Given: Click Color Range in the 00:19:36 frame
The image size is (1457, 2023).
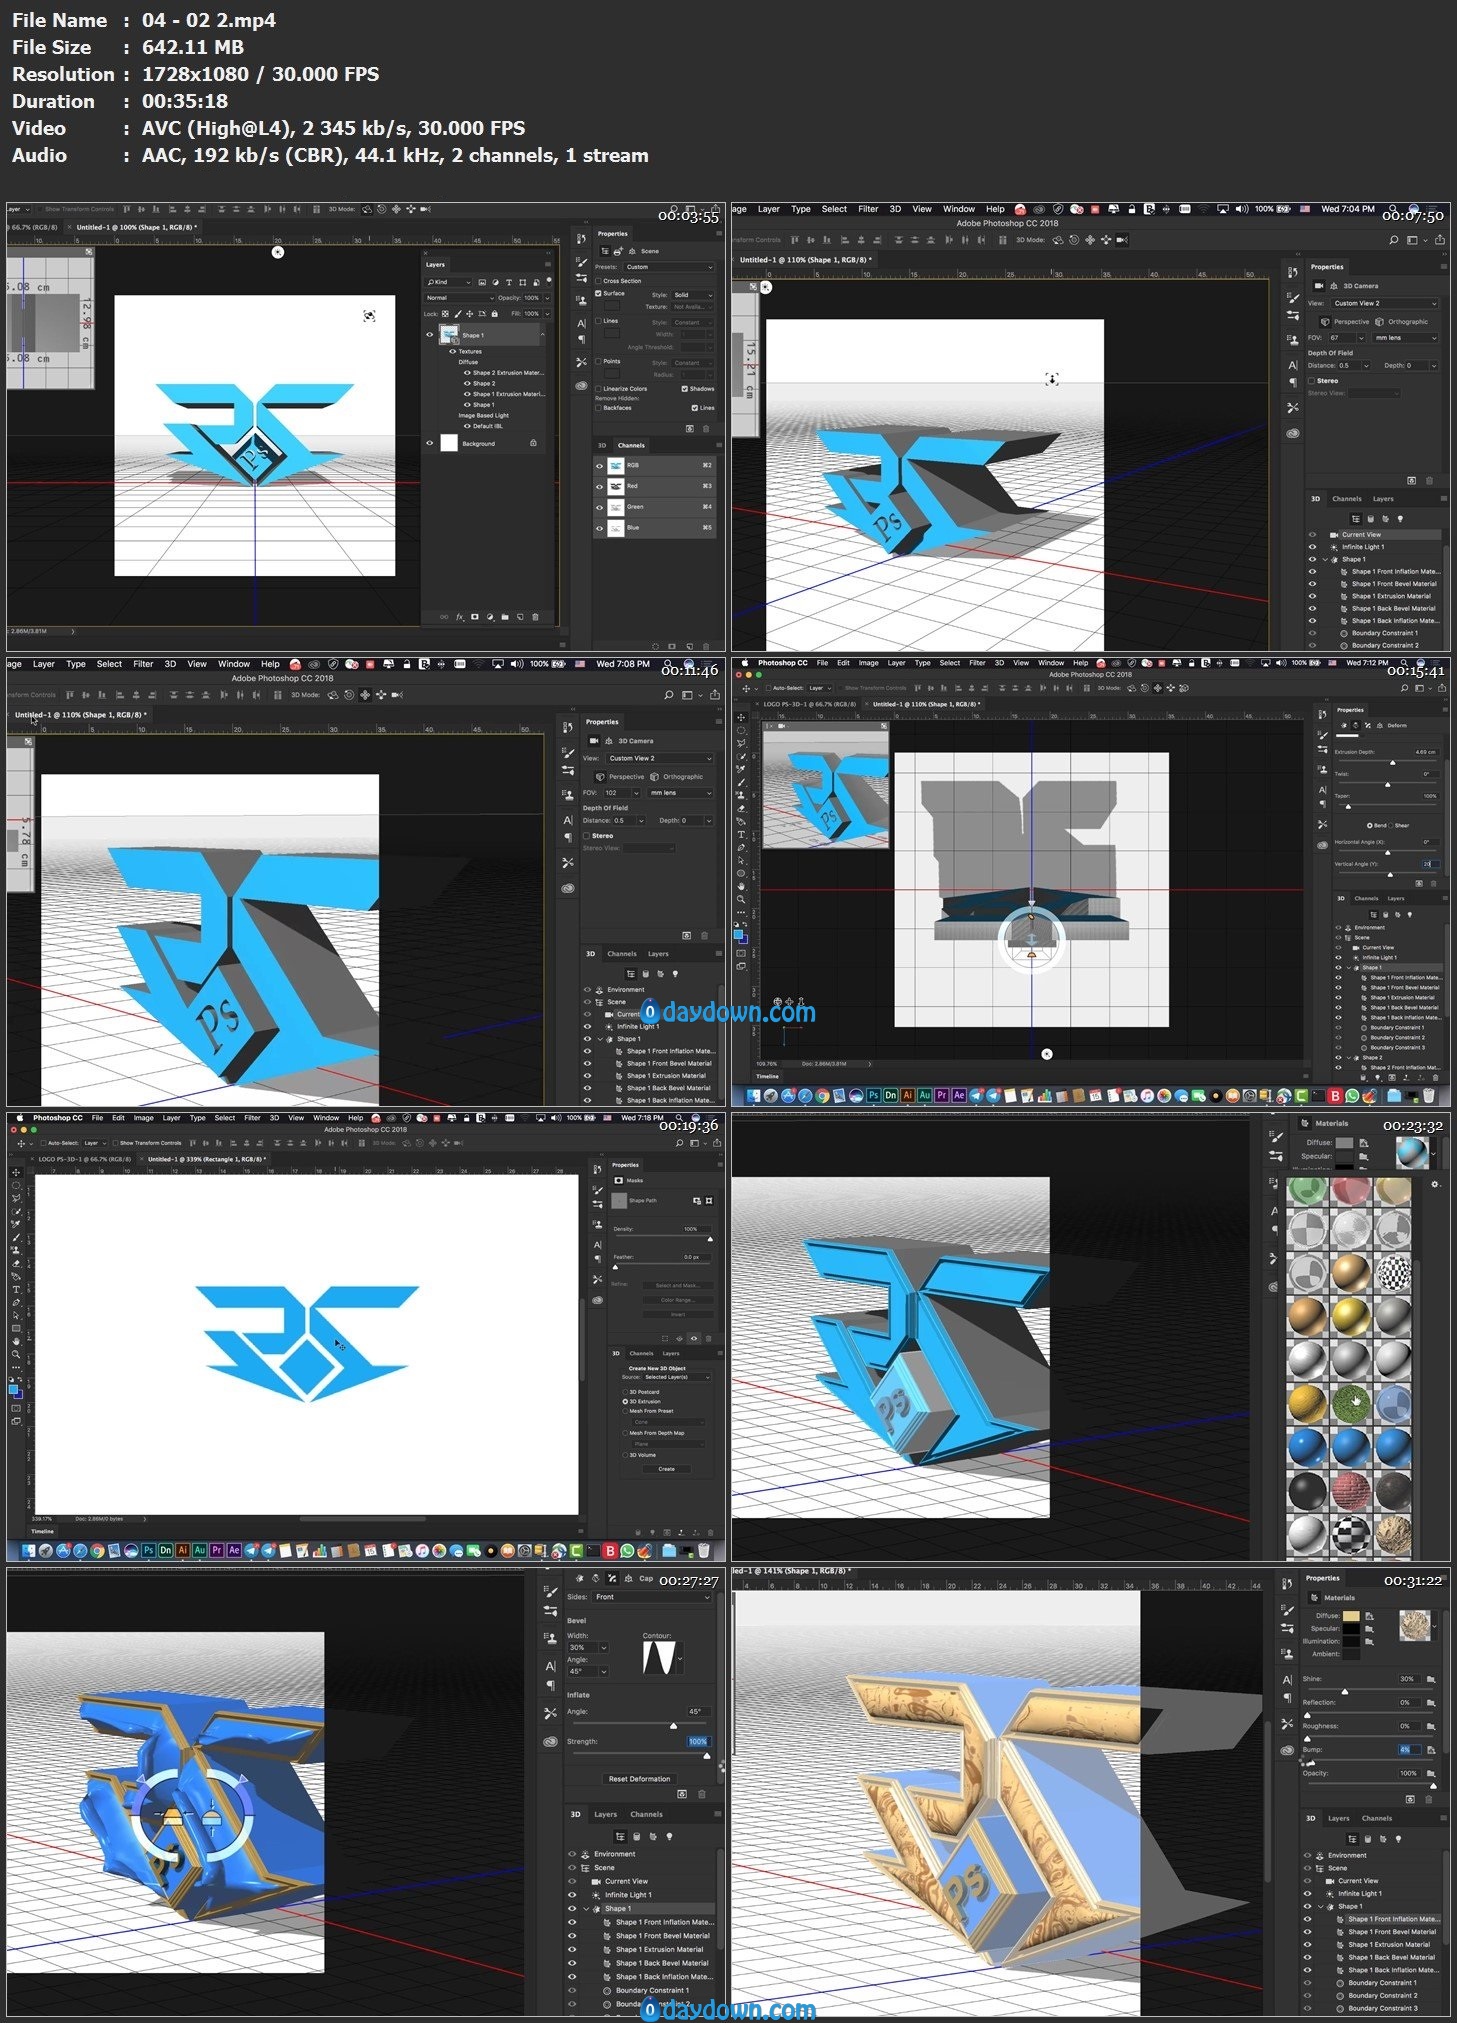Looking at the screenshot, I should tap(678, 1300).
